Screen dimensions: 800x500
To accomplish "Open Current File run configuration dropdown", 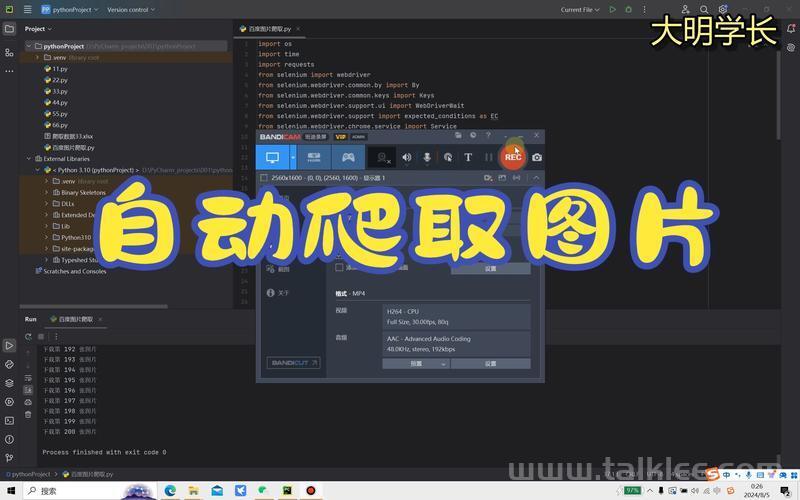I will click(x=580, y=9).
